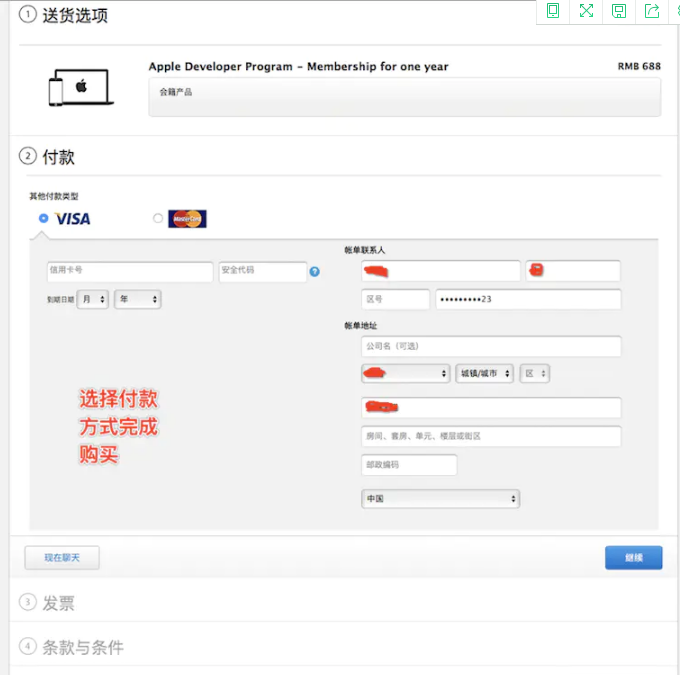
Task: Click the 现在聊天 chat now button
Action: 62,558
